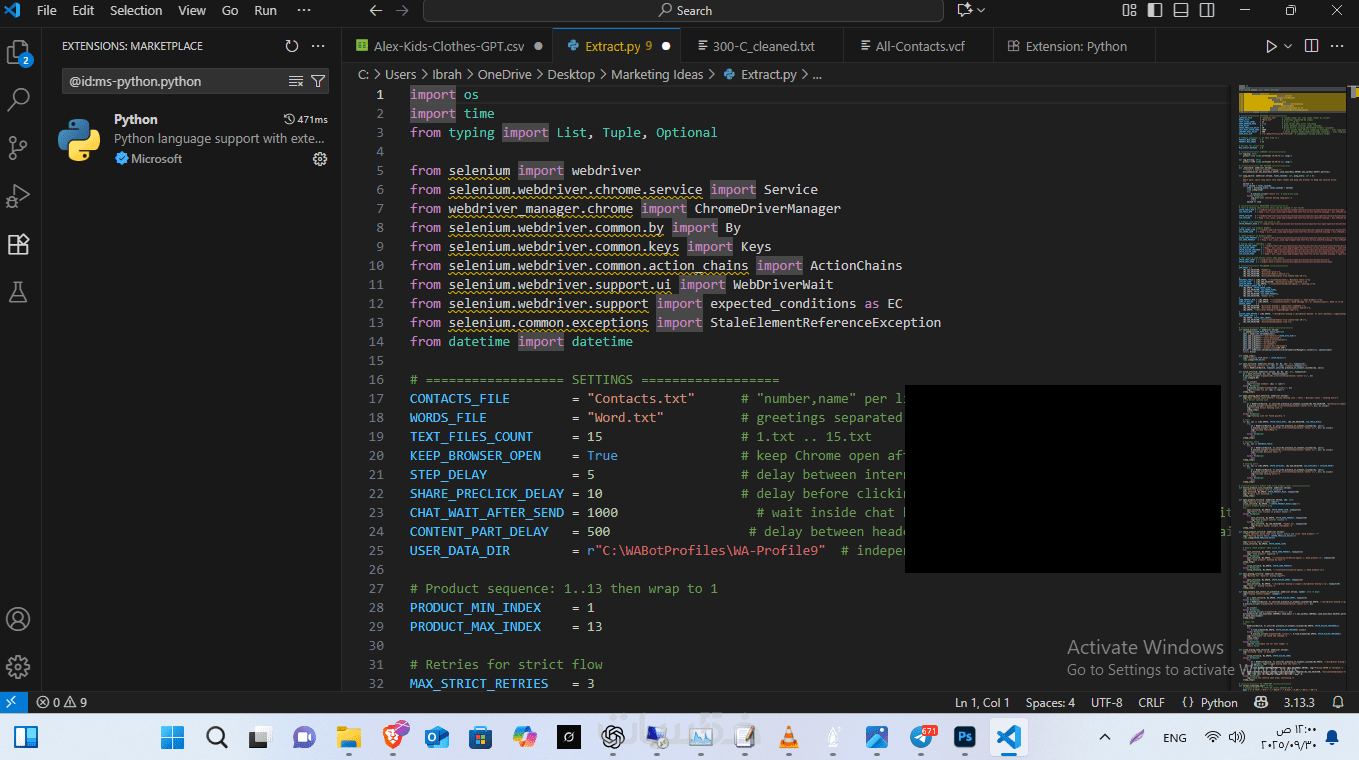Open the Explorer view in activity bar
This screenshot has width=1359, height=760.
18,53
